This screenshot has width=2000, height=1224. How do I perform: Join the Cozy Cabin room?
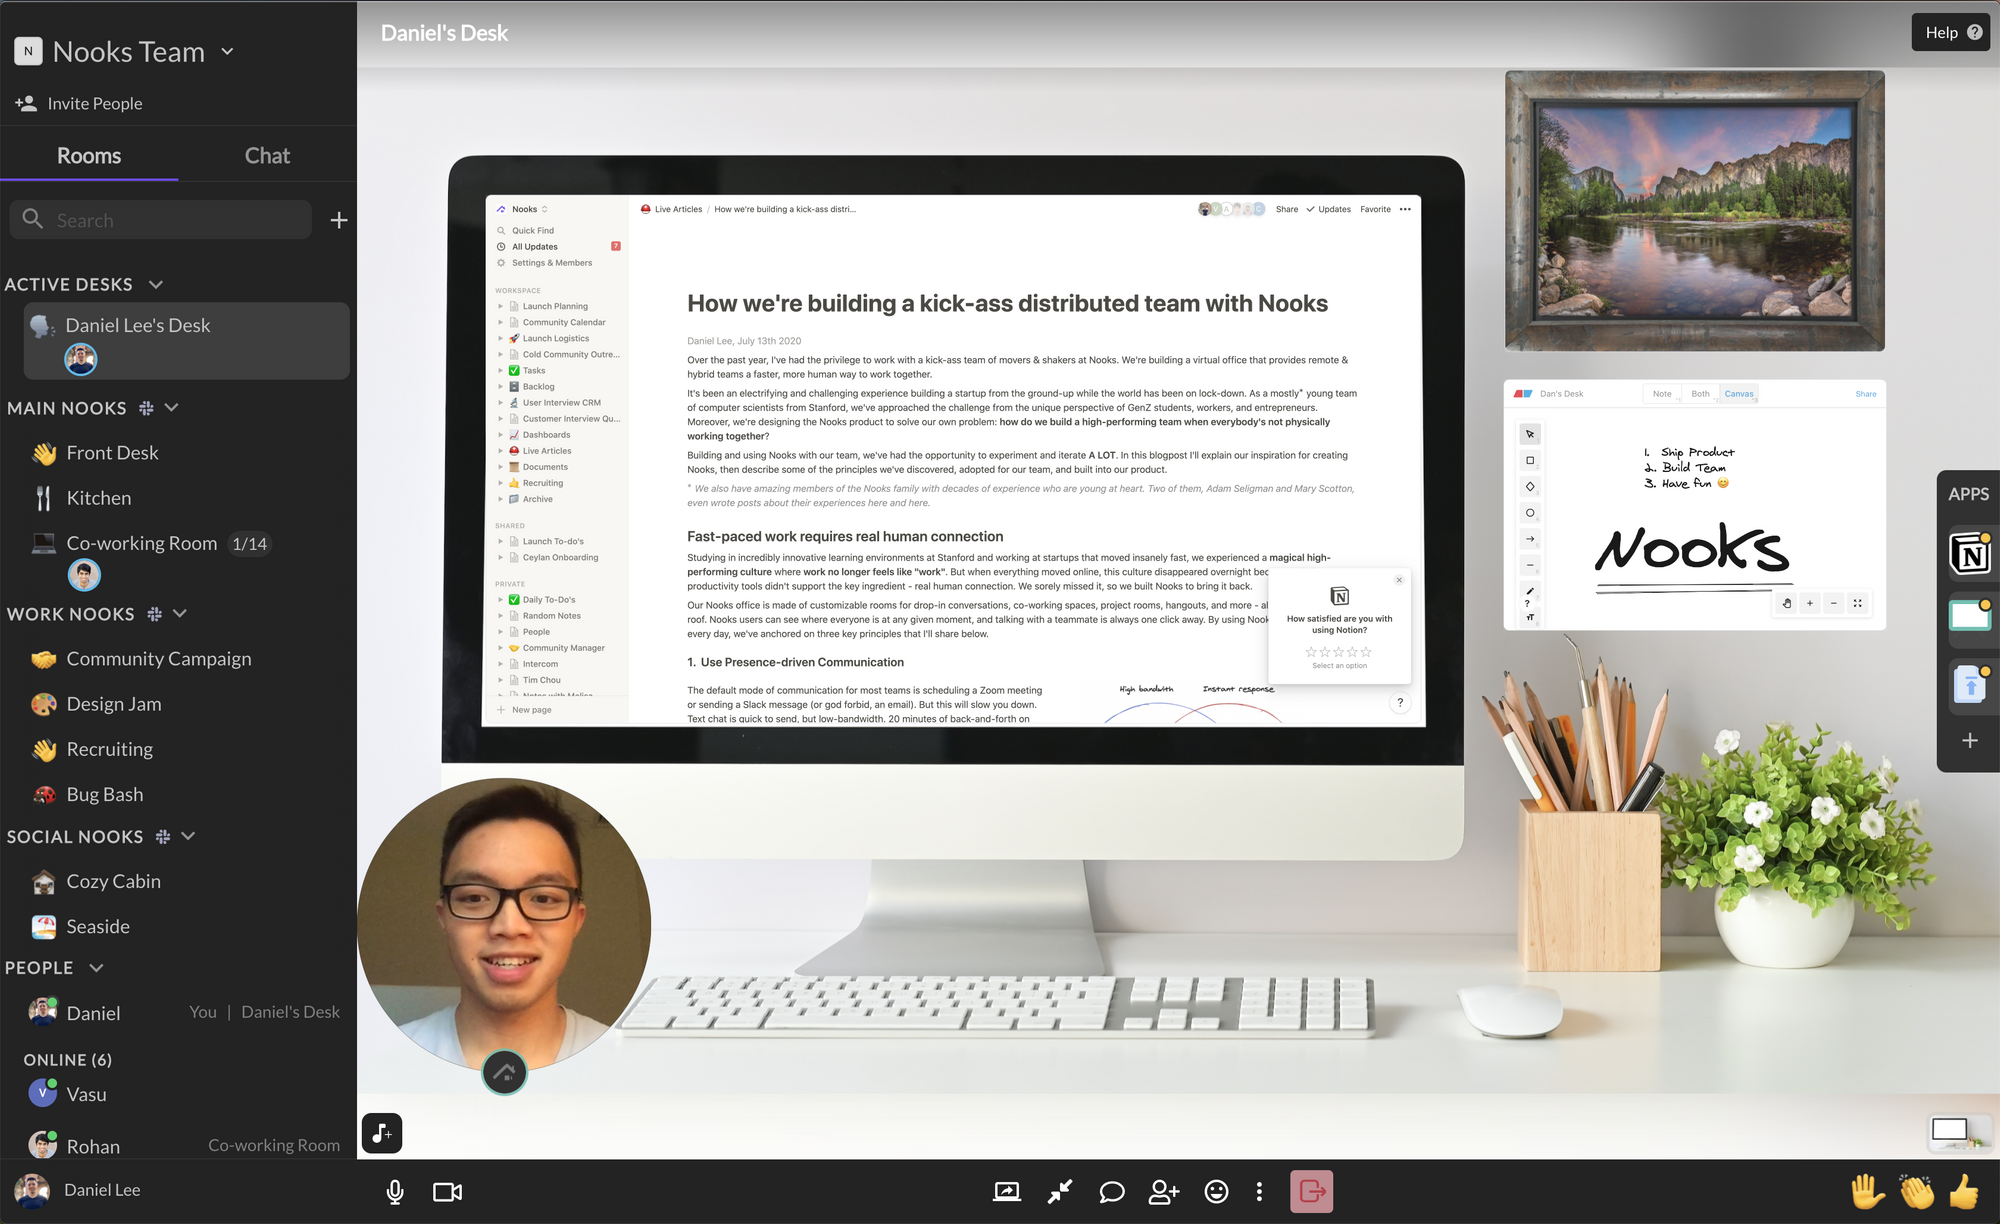[113, 882]
